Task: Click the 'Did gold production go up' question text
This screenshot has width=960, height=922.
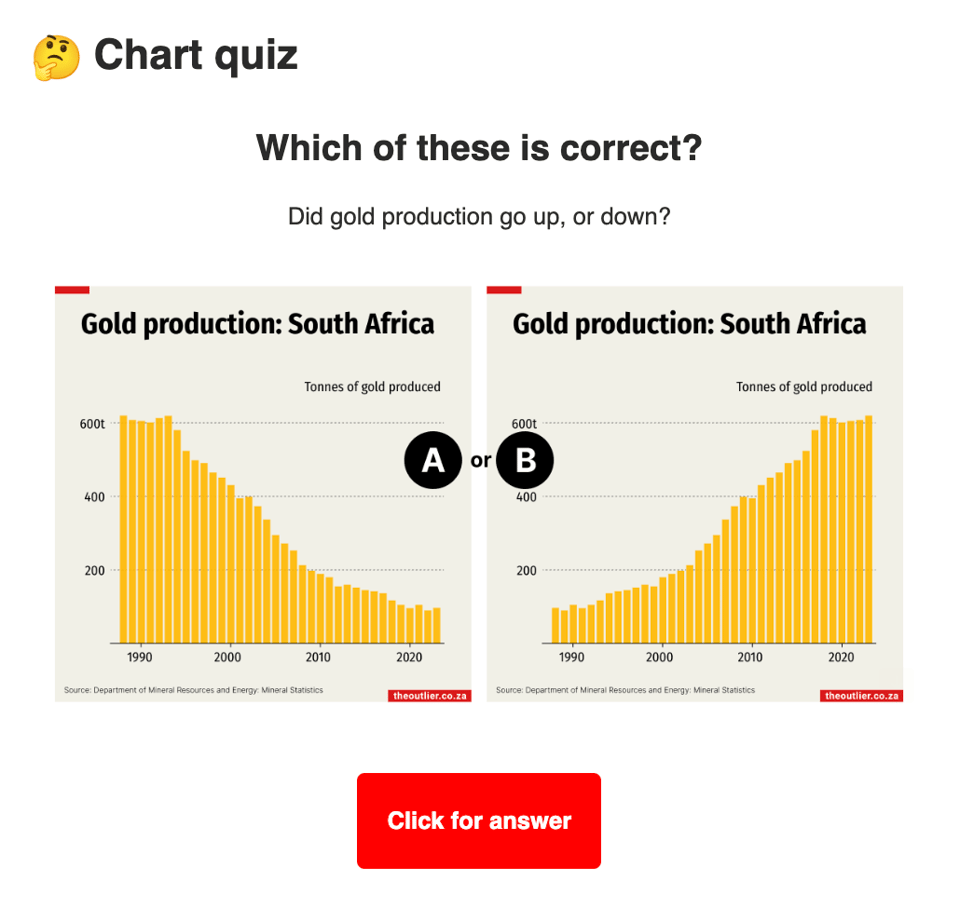Action: pos(479,216)
